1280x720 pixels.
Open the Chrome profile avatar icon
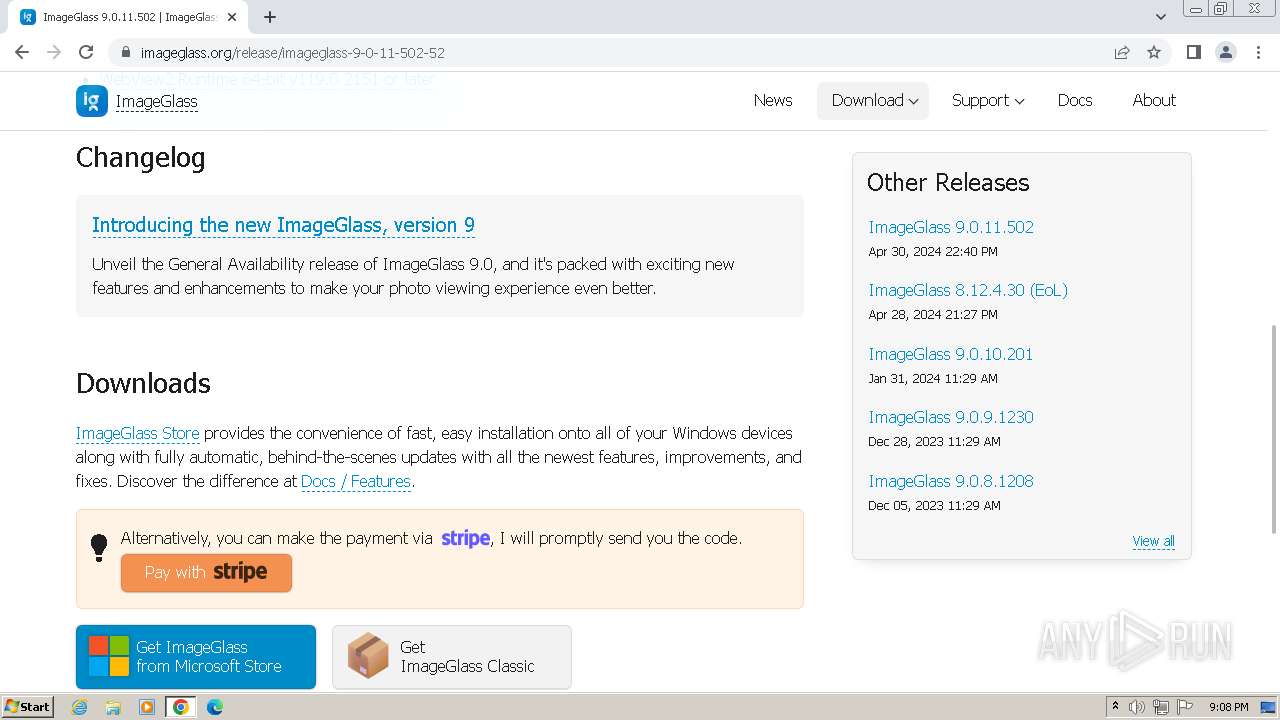pos(1226,52)
